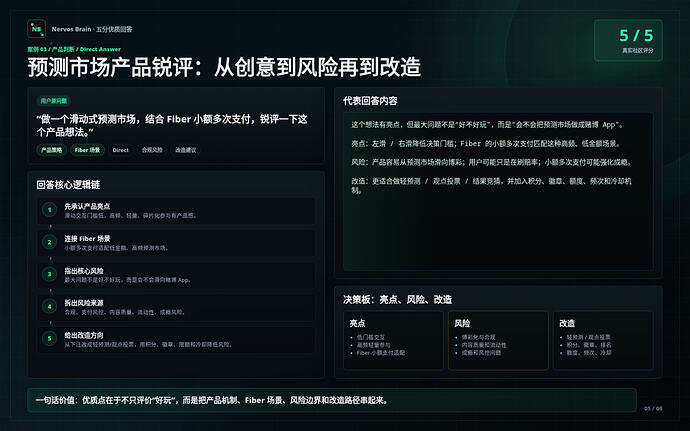The width and height of the screenshot is (690, 431).
Task: Select the step 3 circle icon
Action: [x=50, y=274]
